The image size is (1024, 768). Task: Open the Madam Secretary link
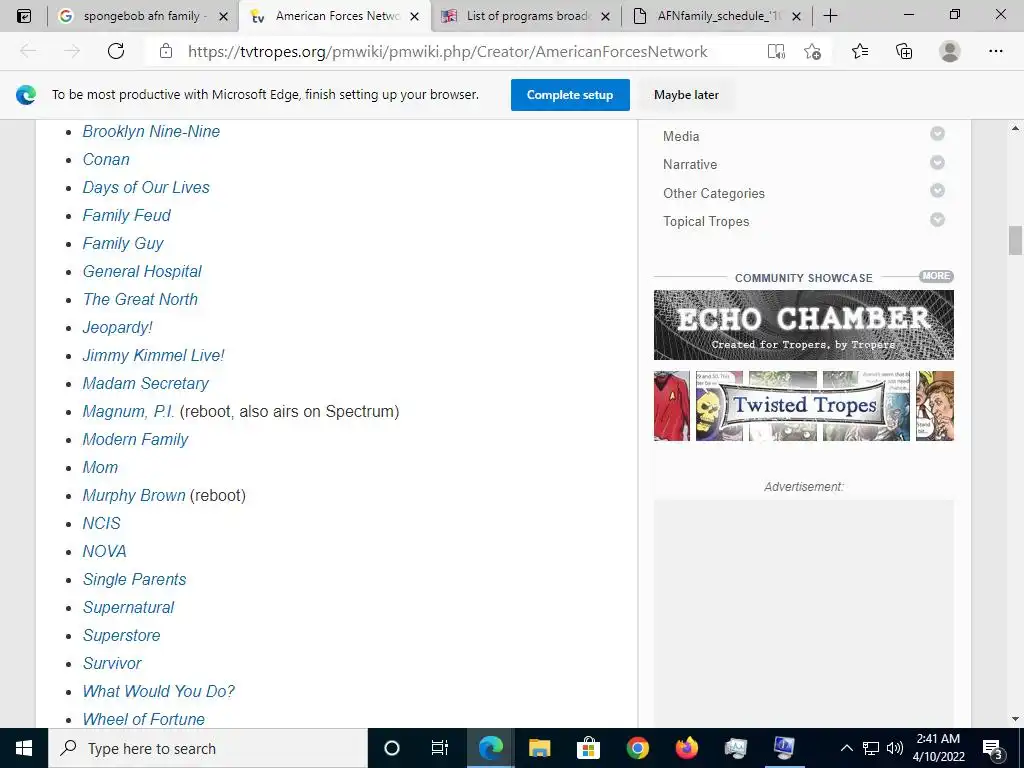(145, 384)
